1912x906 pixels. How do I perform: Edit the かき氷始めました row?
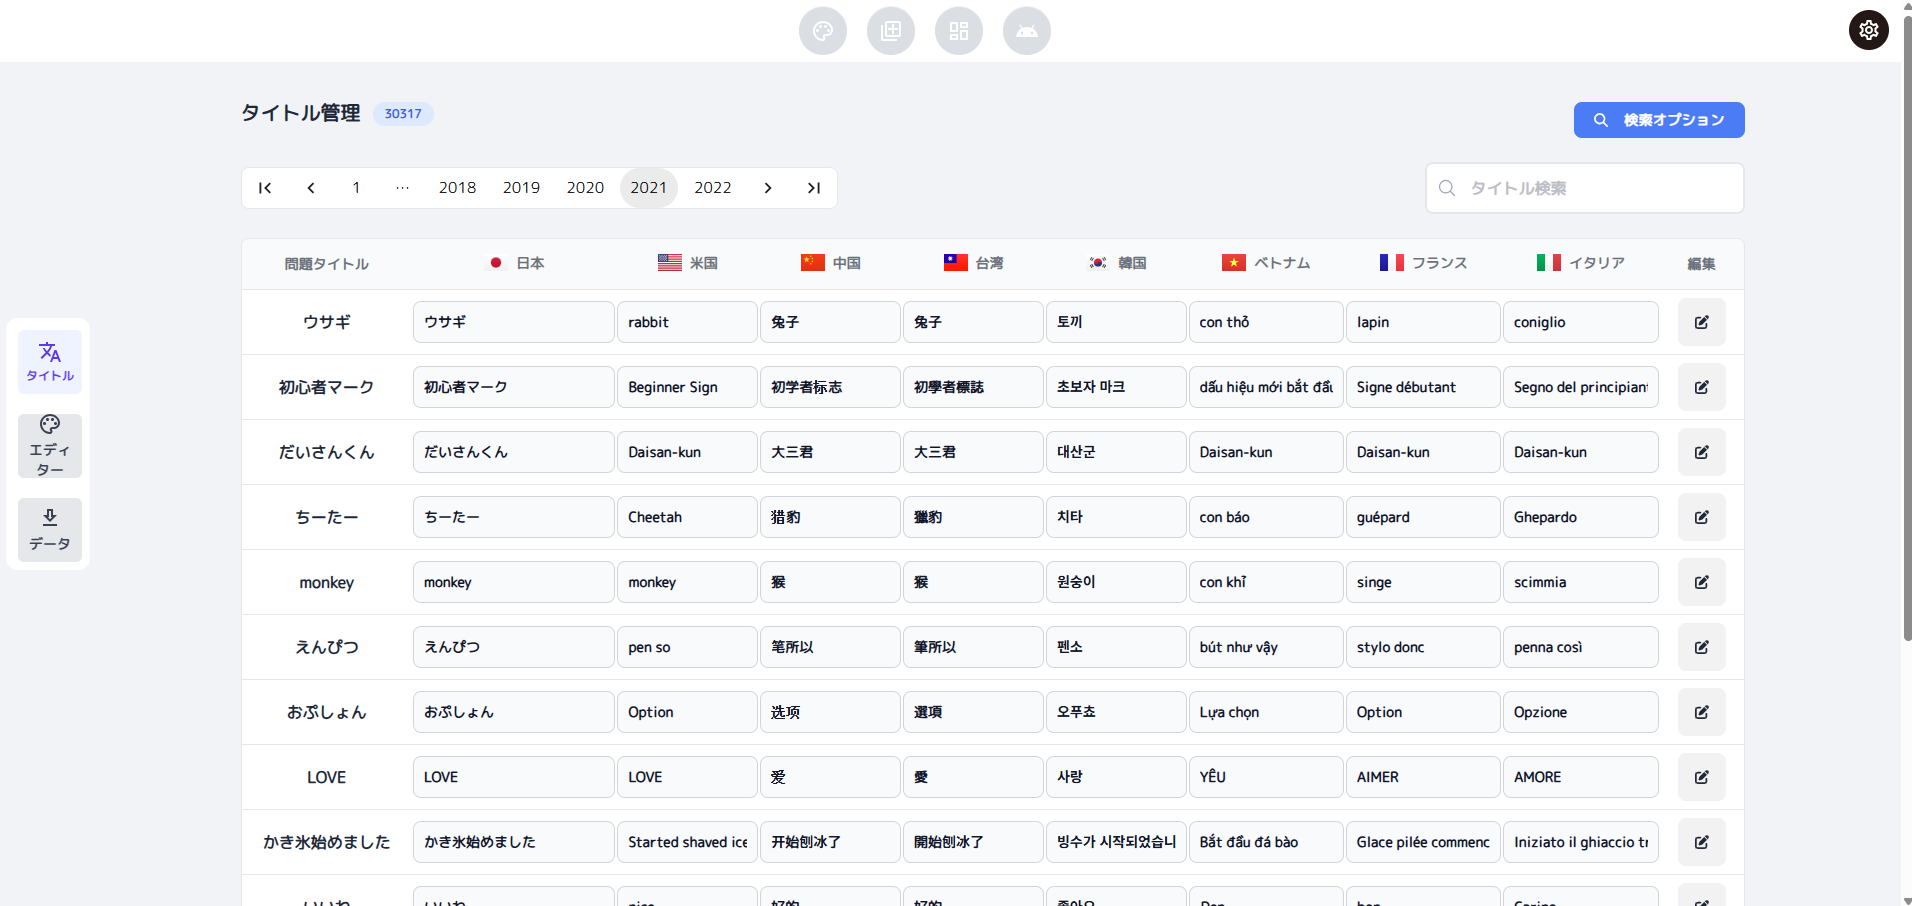point(1701,842)
